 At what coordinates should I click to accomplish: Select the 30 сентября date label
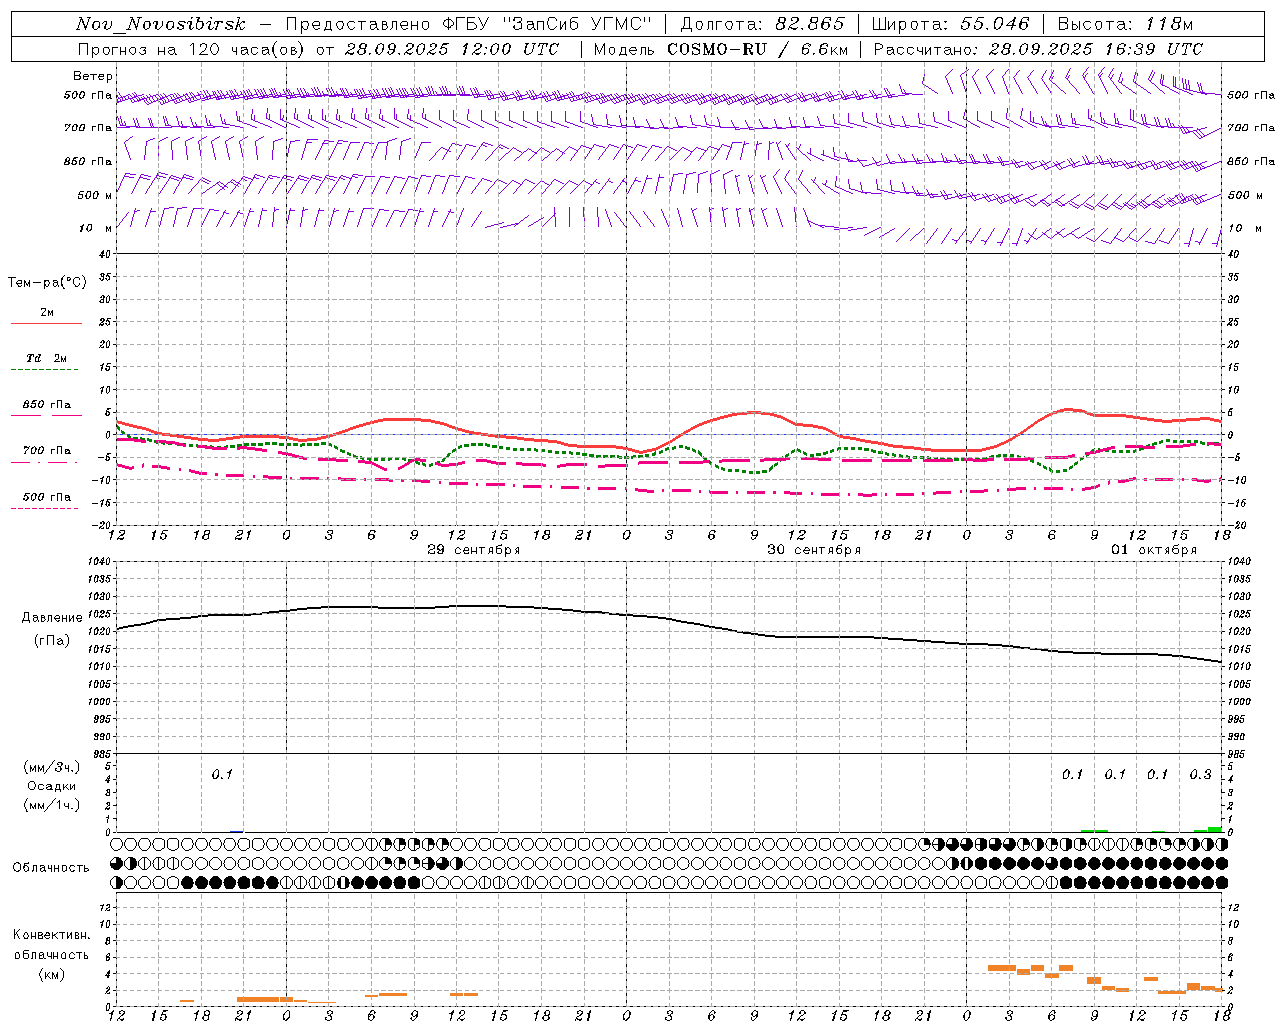point(814,550)
